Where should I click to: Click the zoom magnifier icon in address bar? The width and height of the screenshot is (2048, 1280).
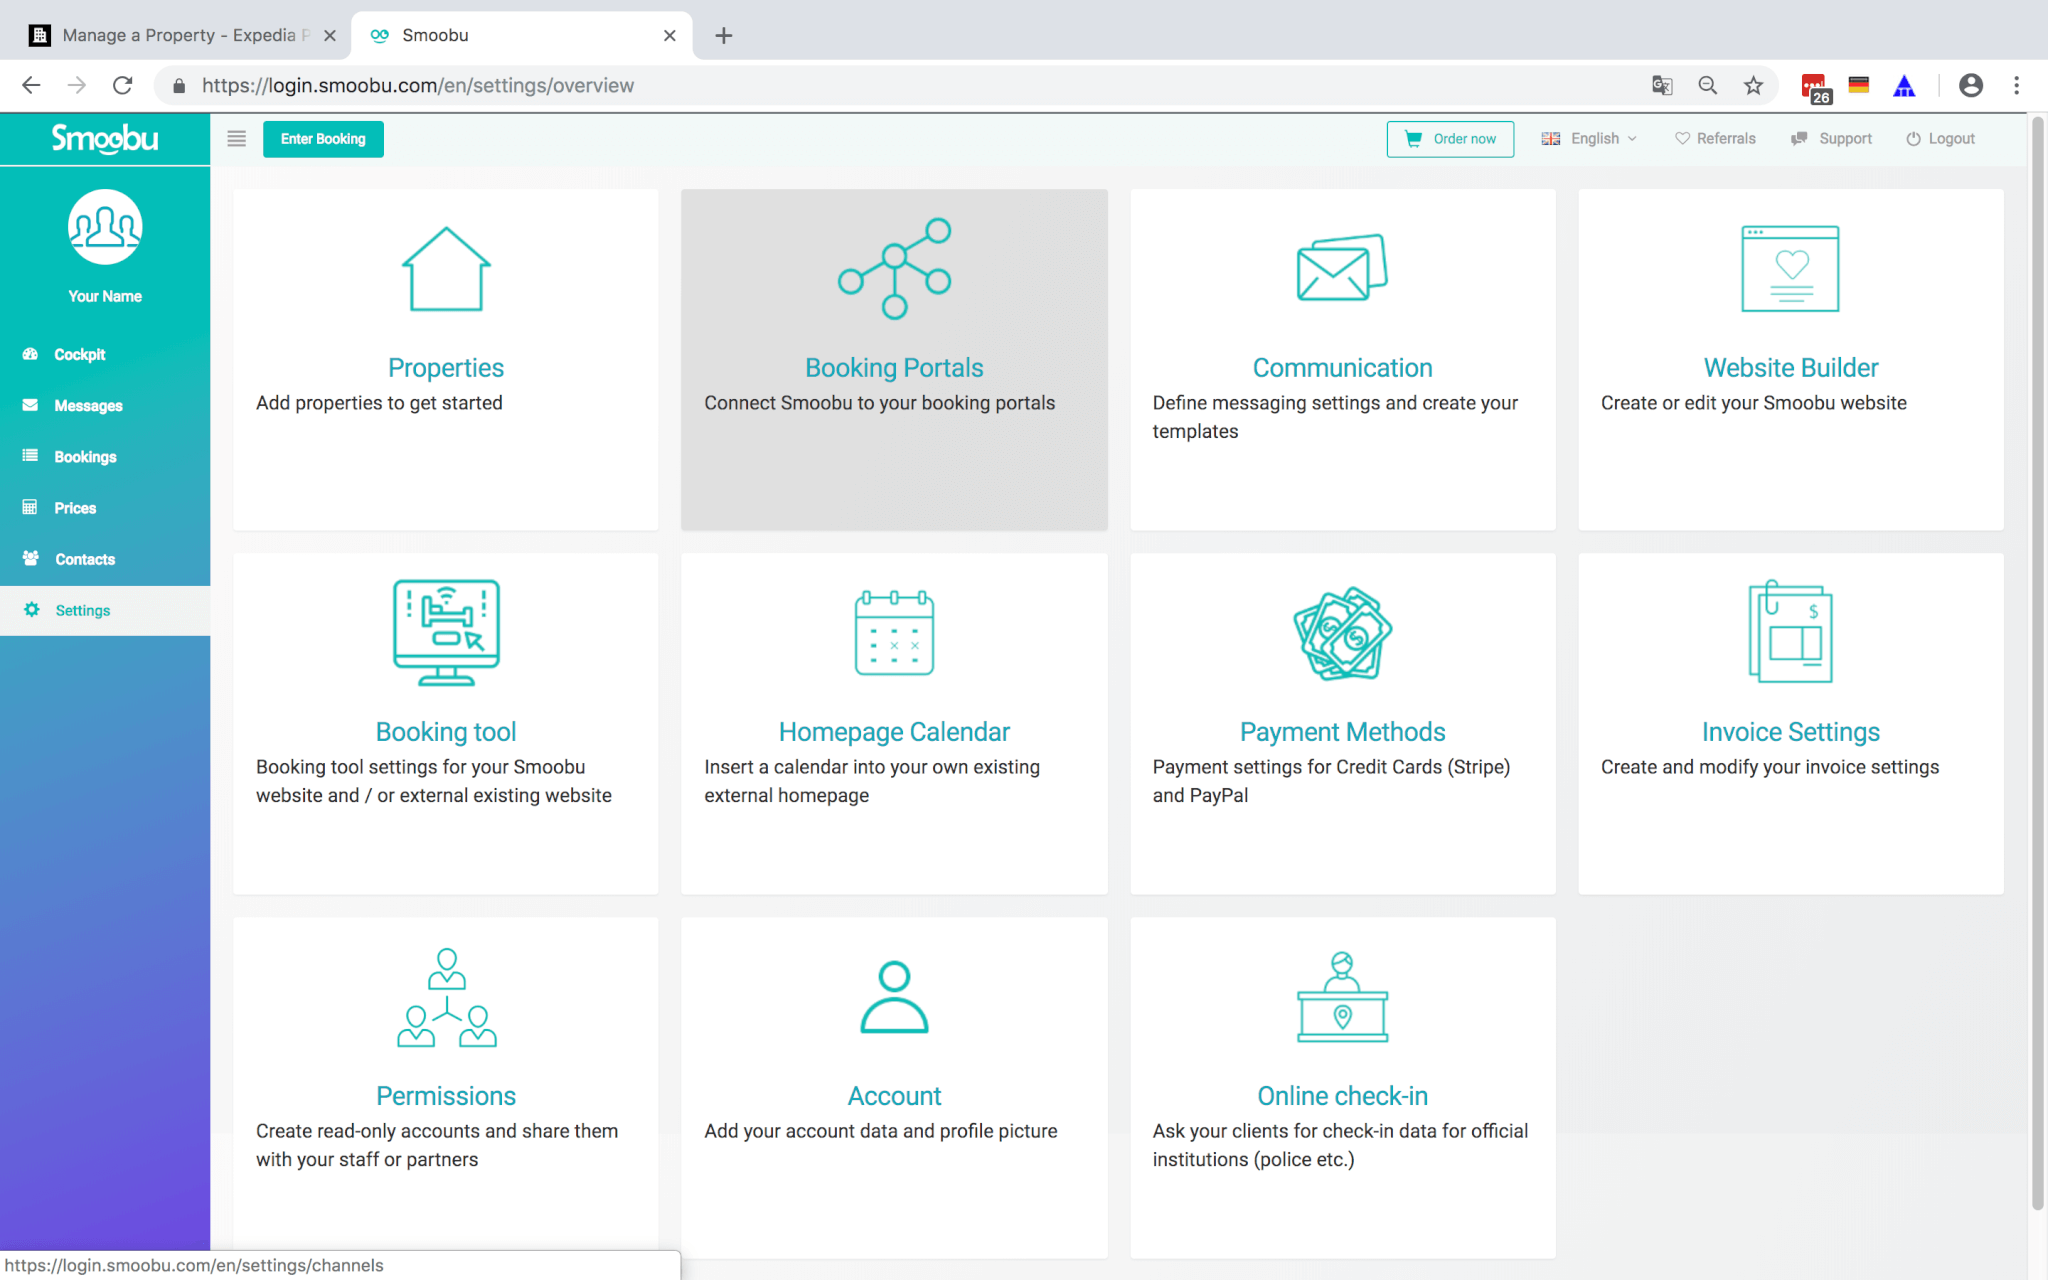pyautogui.click(x=1708, y=86)
